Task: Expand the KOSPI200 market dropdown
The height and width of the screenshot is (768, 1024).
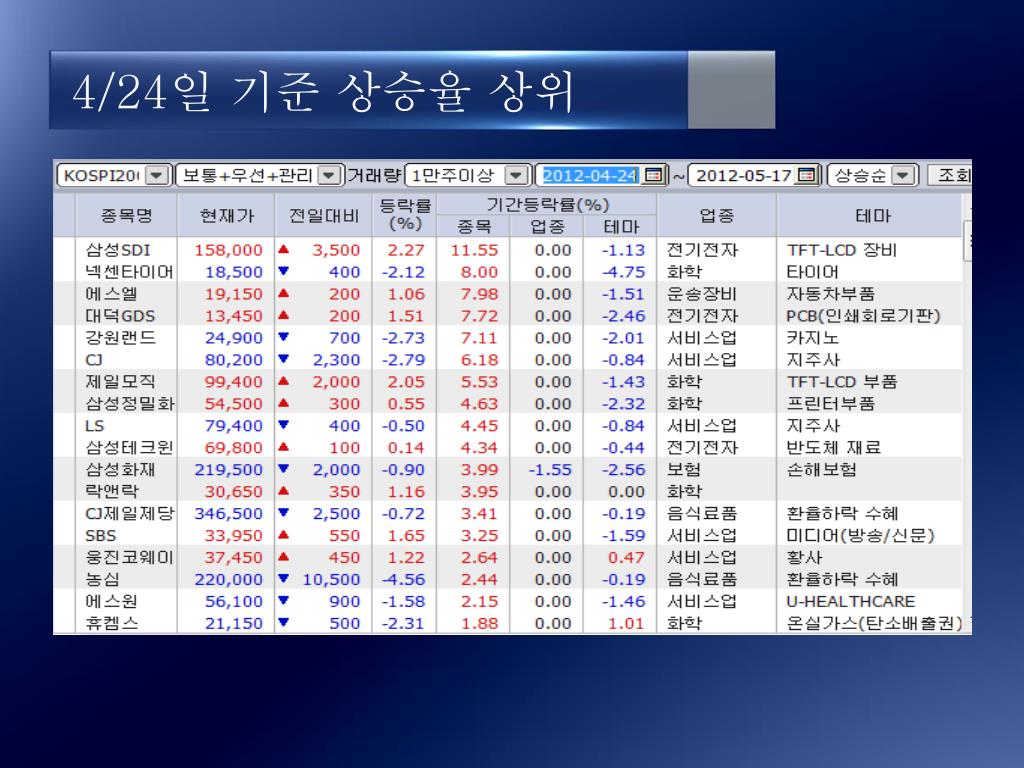Action: (157, 175)
